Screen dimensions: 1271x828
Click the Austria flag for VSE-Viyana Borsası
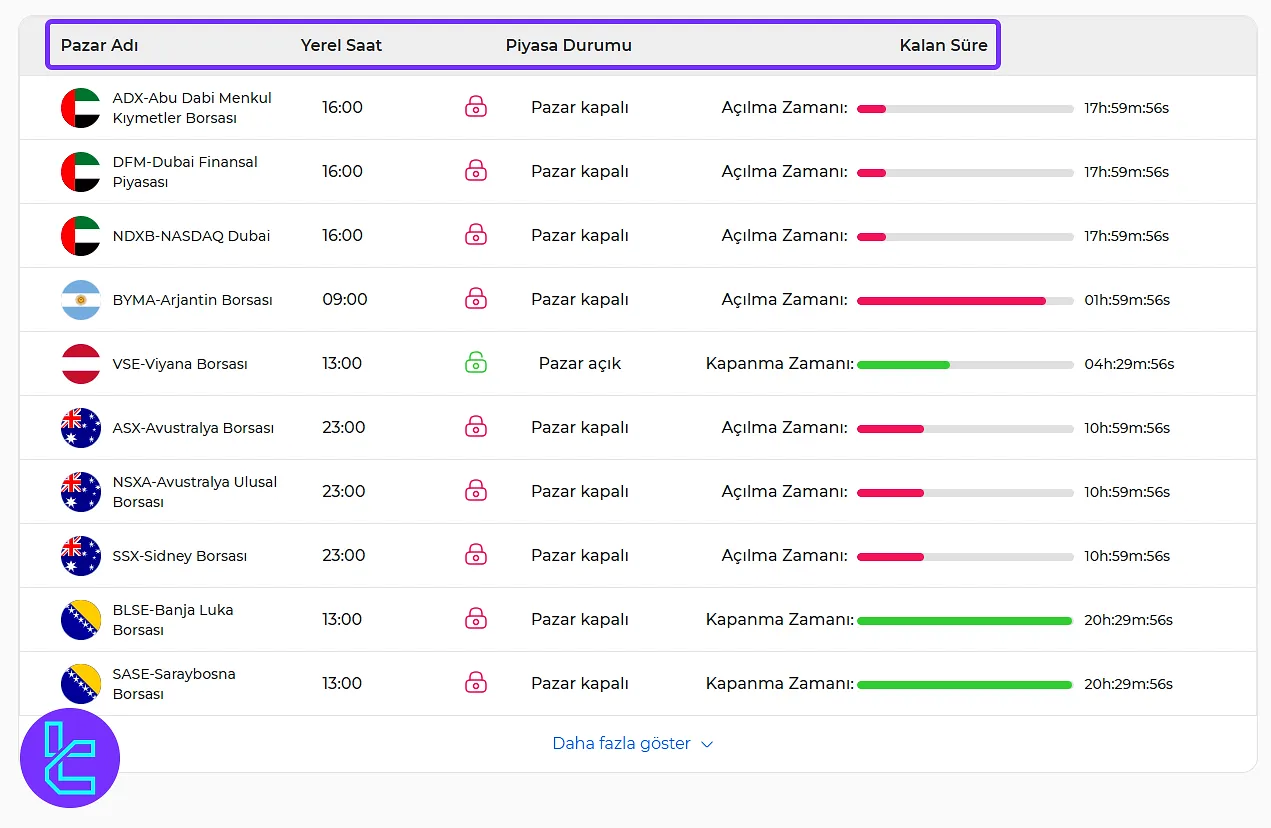click(x=81, y=364)
